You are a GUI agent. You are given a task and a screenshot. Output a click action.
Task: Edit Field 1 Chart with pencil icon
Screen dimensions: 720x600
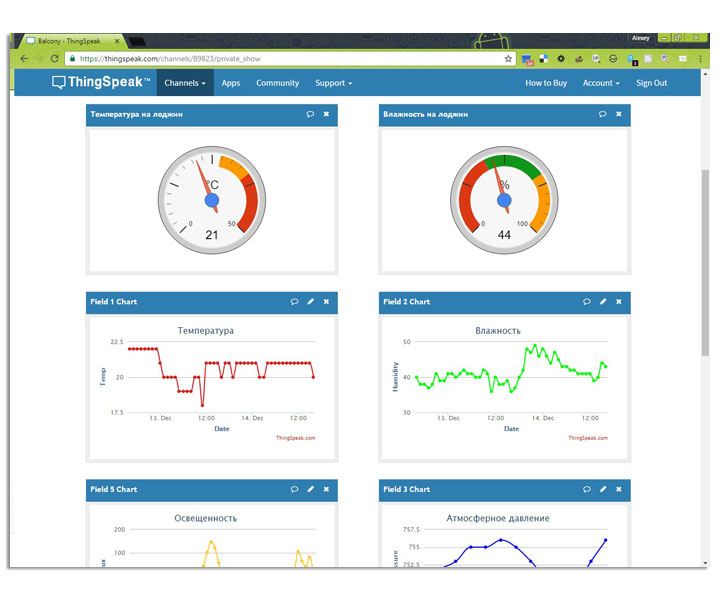(x=310, y=301)
